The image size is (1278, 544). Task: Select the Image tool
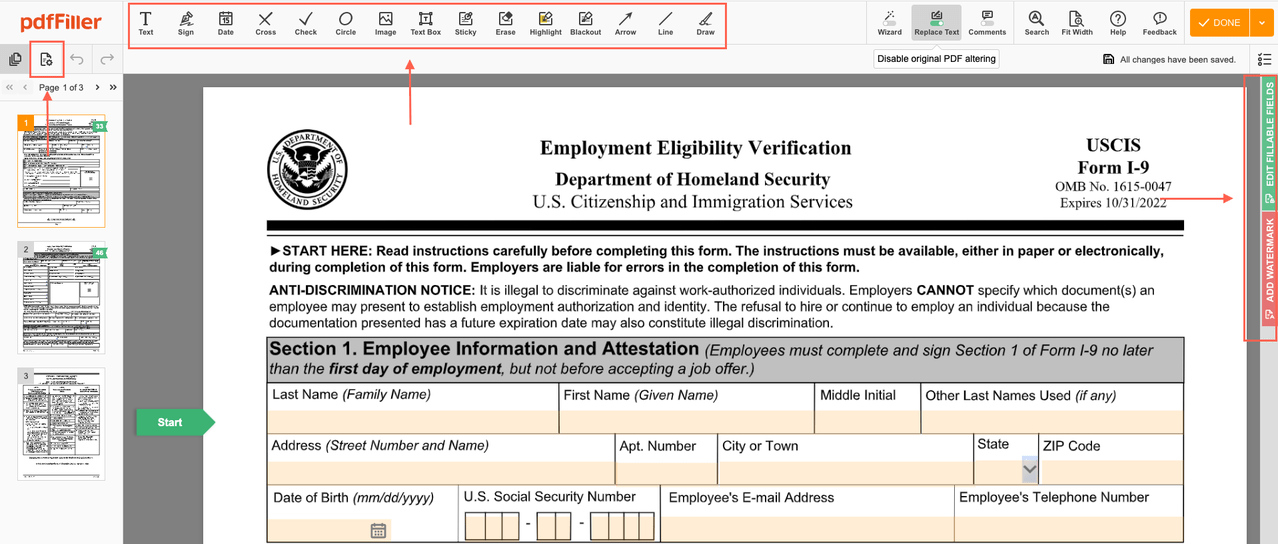[x=385, y=23]
